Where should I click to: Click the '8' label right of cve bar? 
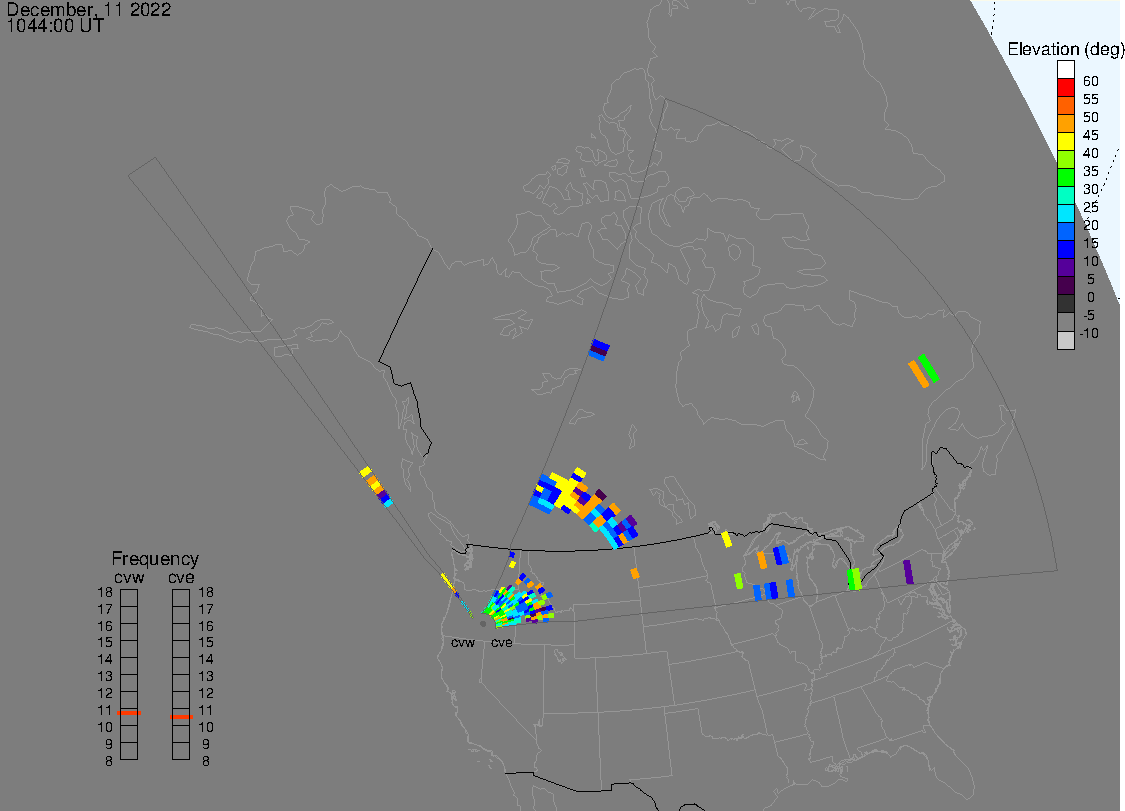pos(206,761)
